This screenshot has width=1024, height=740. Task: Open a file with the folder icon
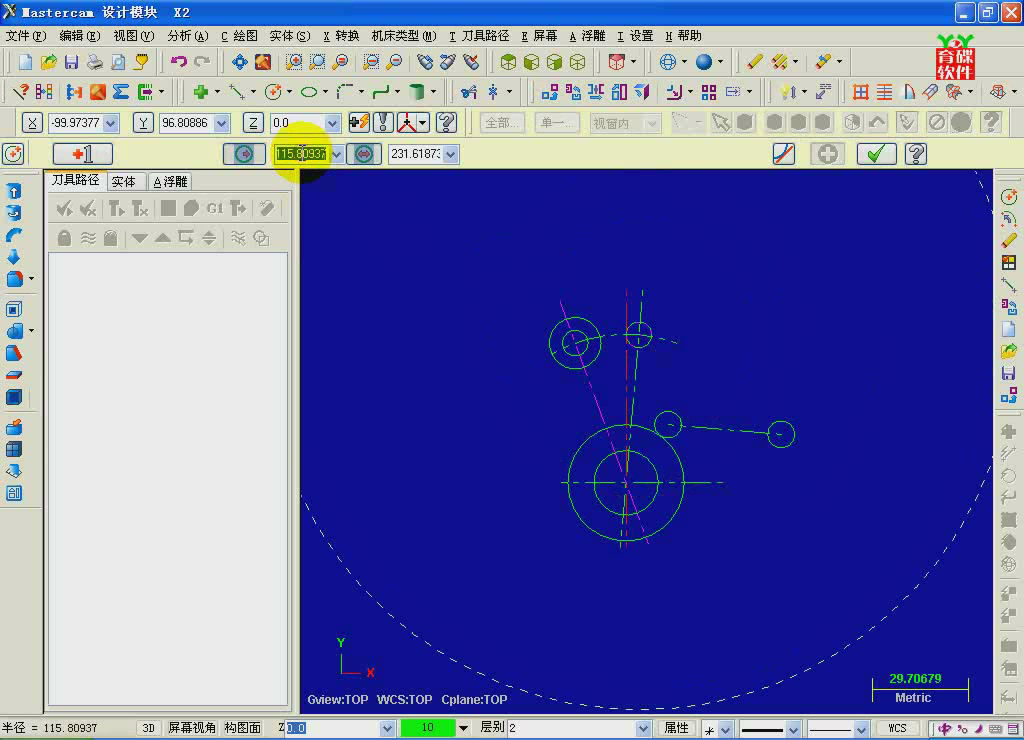pyautogui.click(x=48, y=62)
